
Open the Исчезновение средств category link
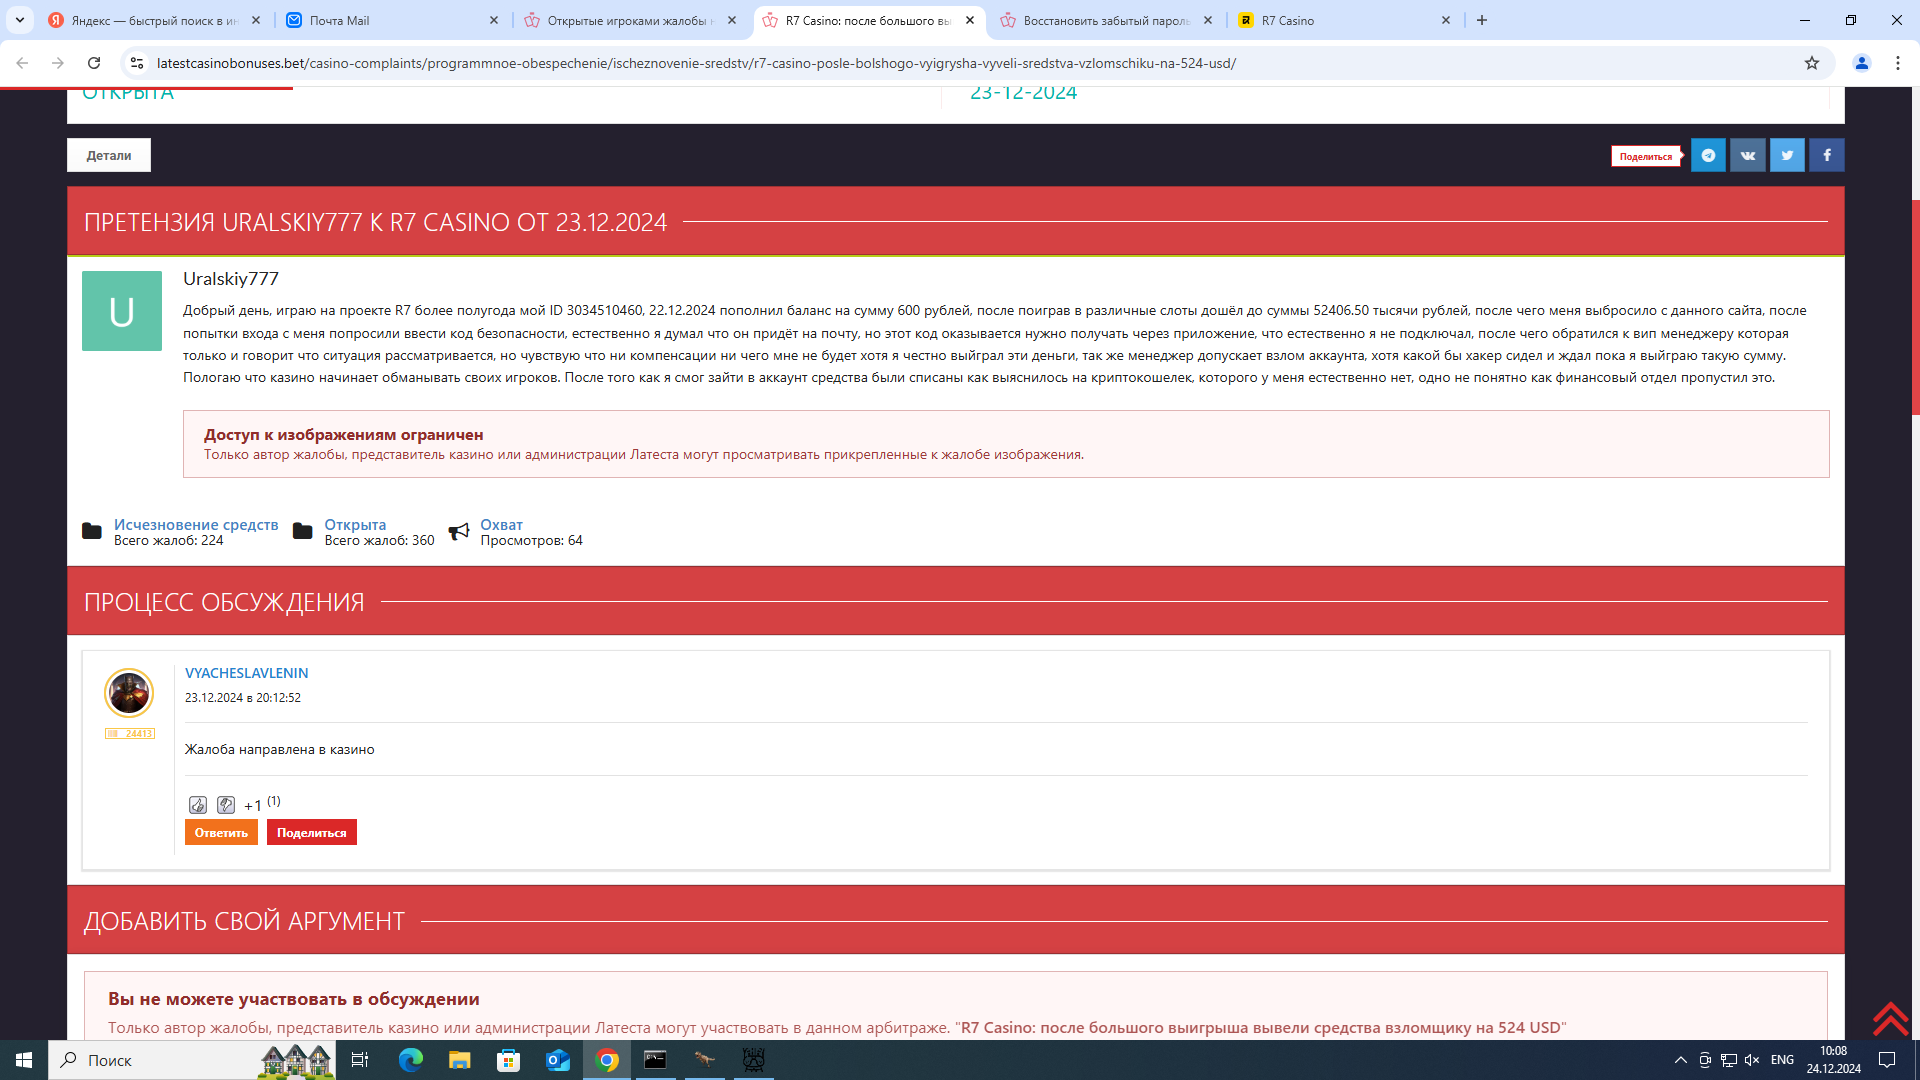click(196, 524)
